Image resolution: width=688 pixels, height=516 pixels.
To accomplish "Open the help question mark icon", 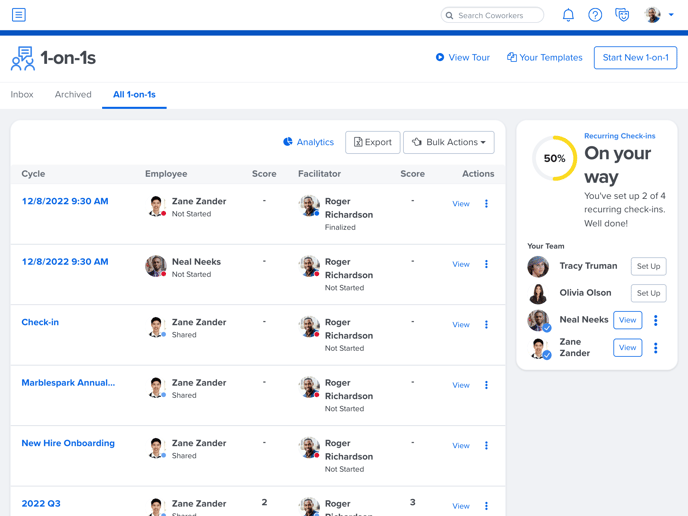I will 595,15.
